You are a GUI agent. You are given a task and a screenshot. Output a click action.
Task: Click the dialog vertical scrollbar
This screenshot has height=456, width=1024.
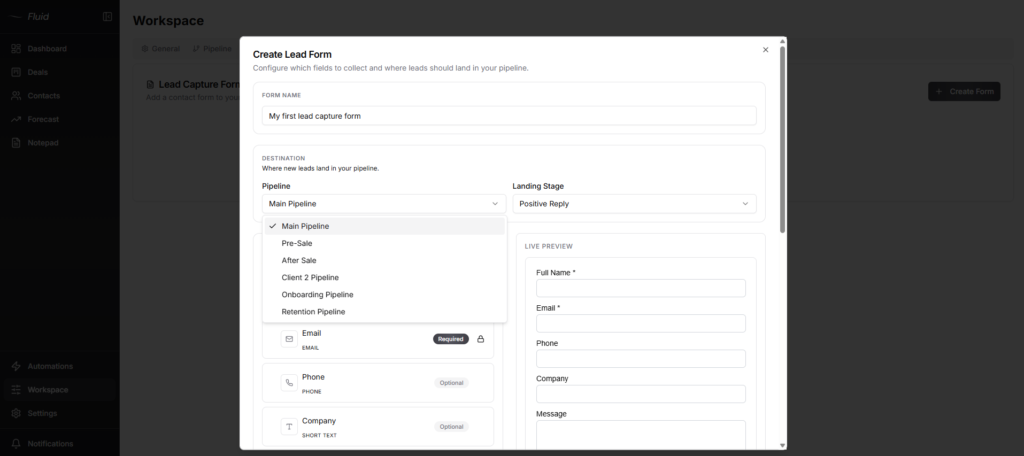pos(782,139)
